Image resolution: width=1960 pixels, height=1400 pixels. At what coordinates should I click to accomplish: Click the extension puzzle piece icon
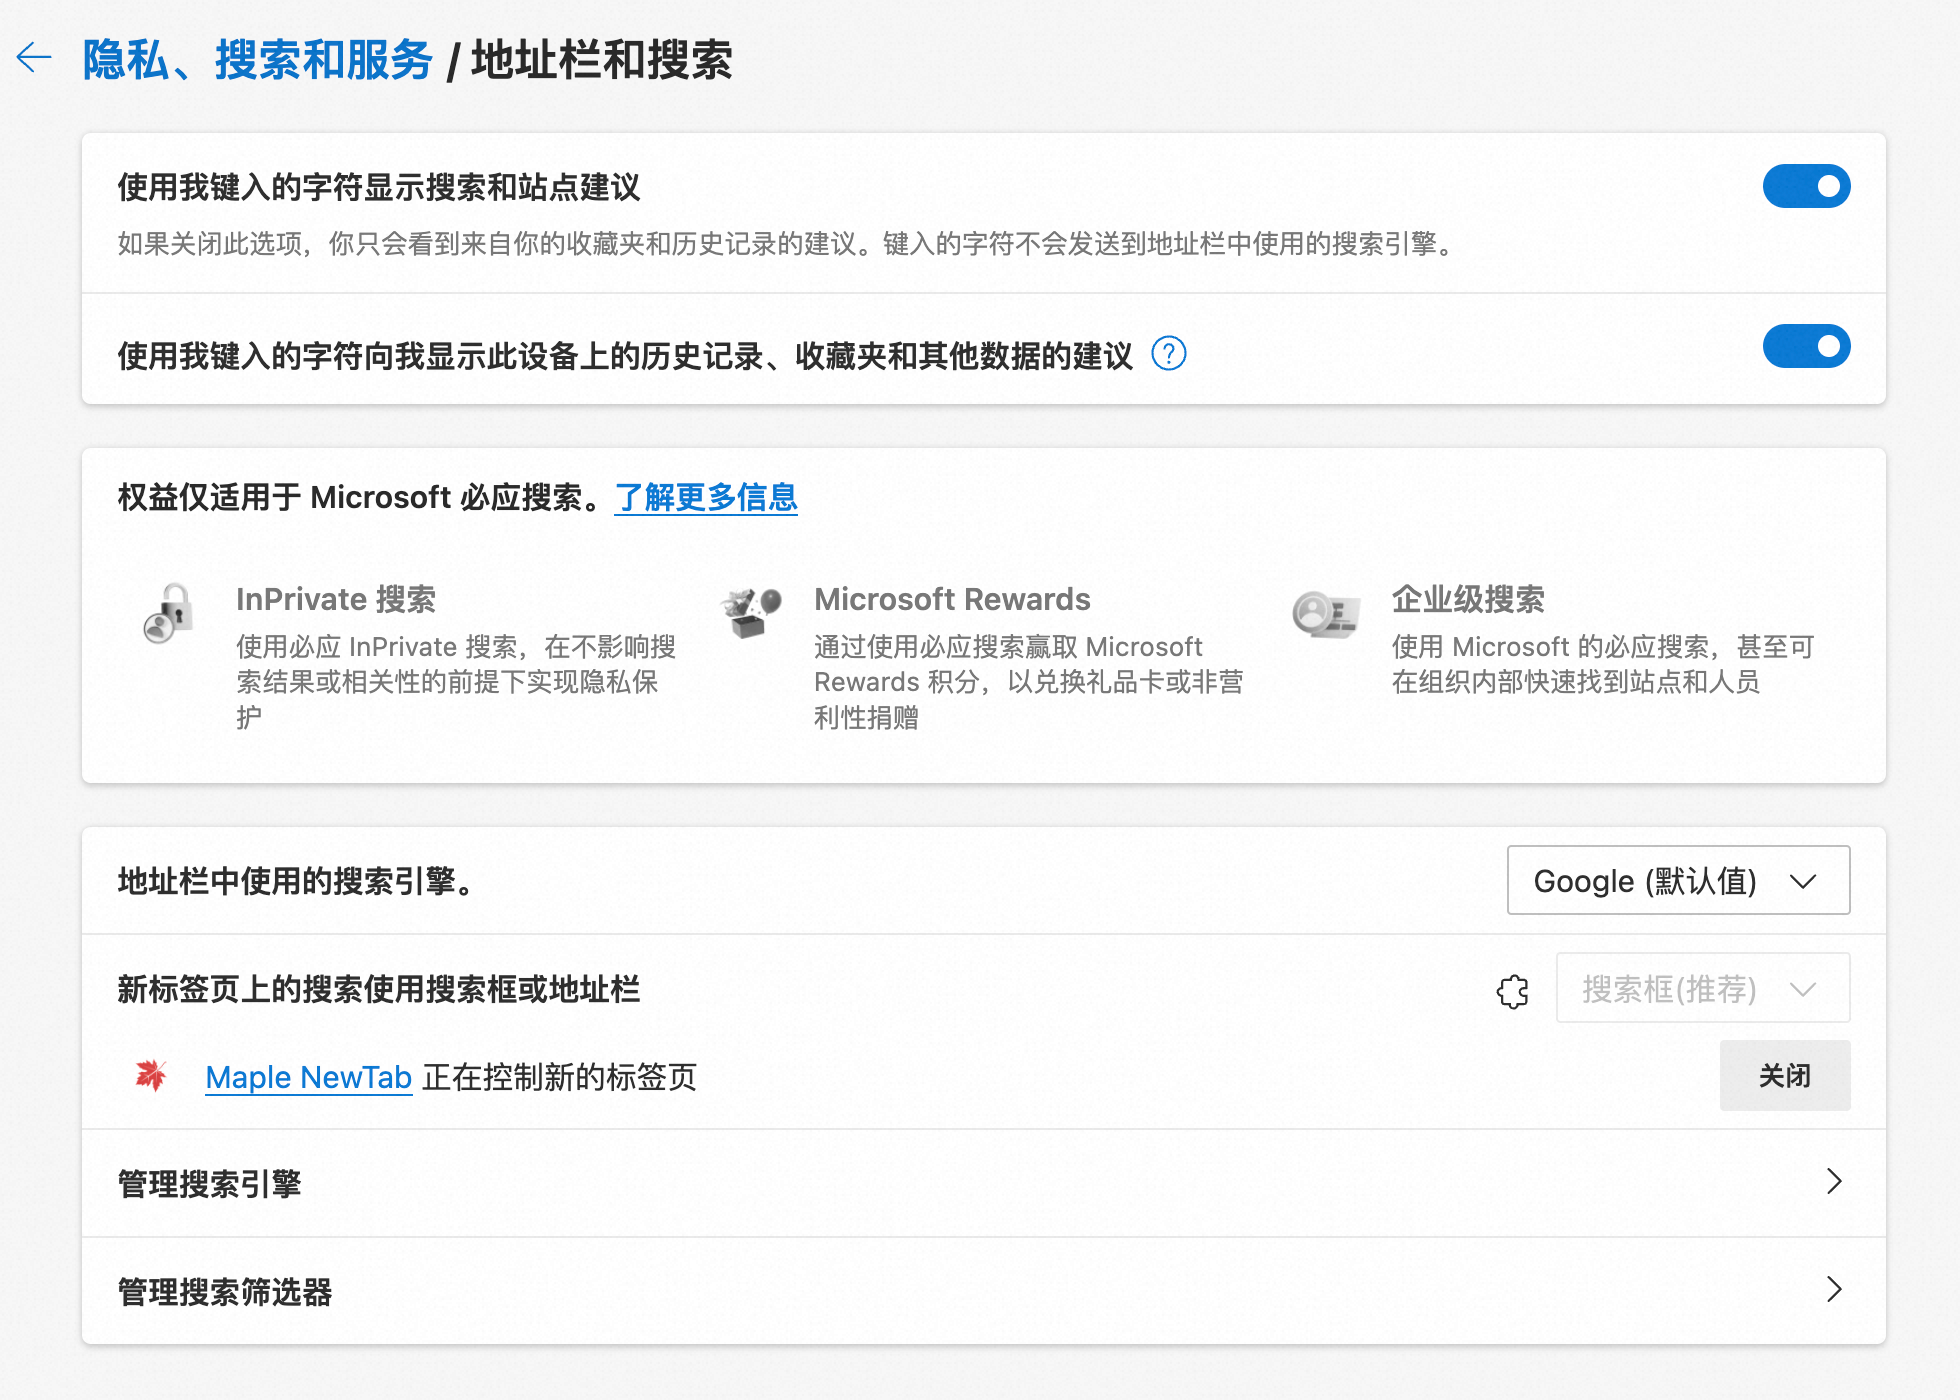1513,991
